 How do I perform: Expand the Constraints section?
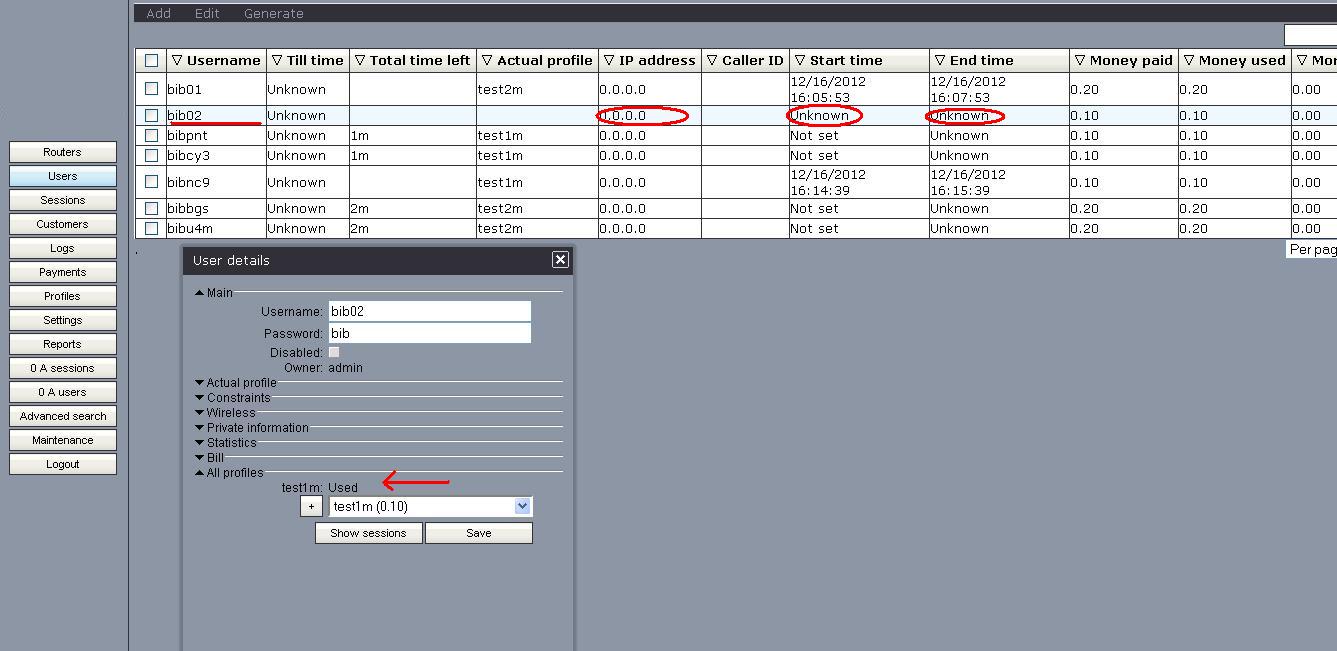coord(233,397)
